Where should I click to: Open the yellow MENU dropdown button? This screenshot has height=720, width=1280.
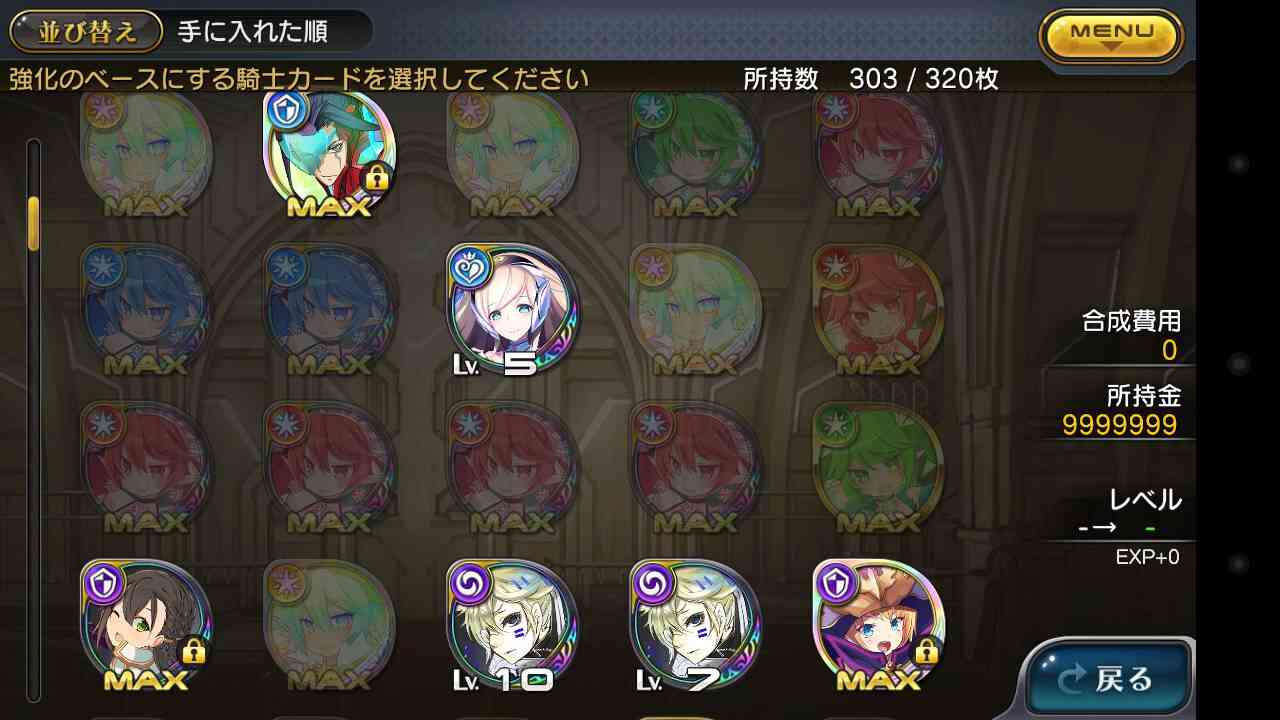1111,37
